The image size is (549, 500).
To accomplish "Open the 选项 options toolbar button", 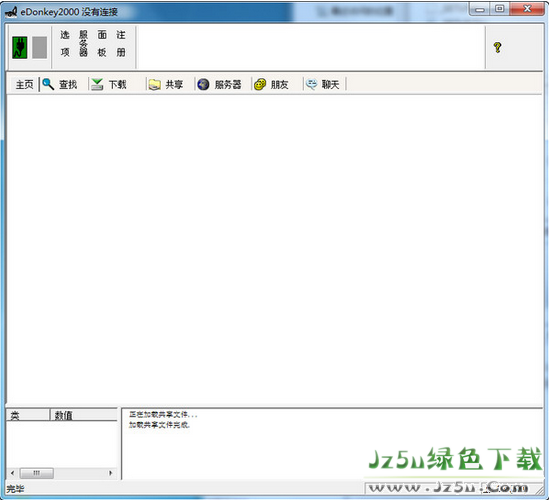I will click(x=65, y=44).
